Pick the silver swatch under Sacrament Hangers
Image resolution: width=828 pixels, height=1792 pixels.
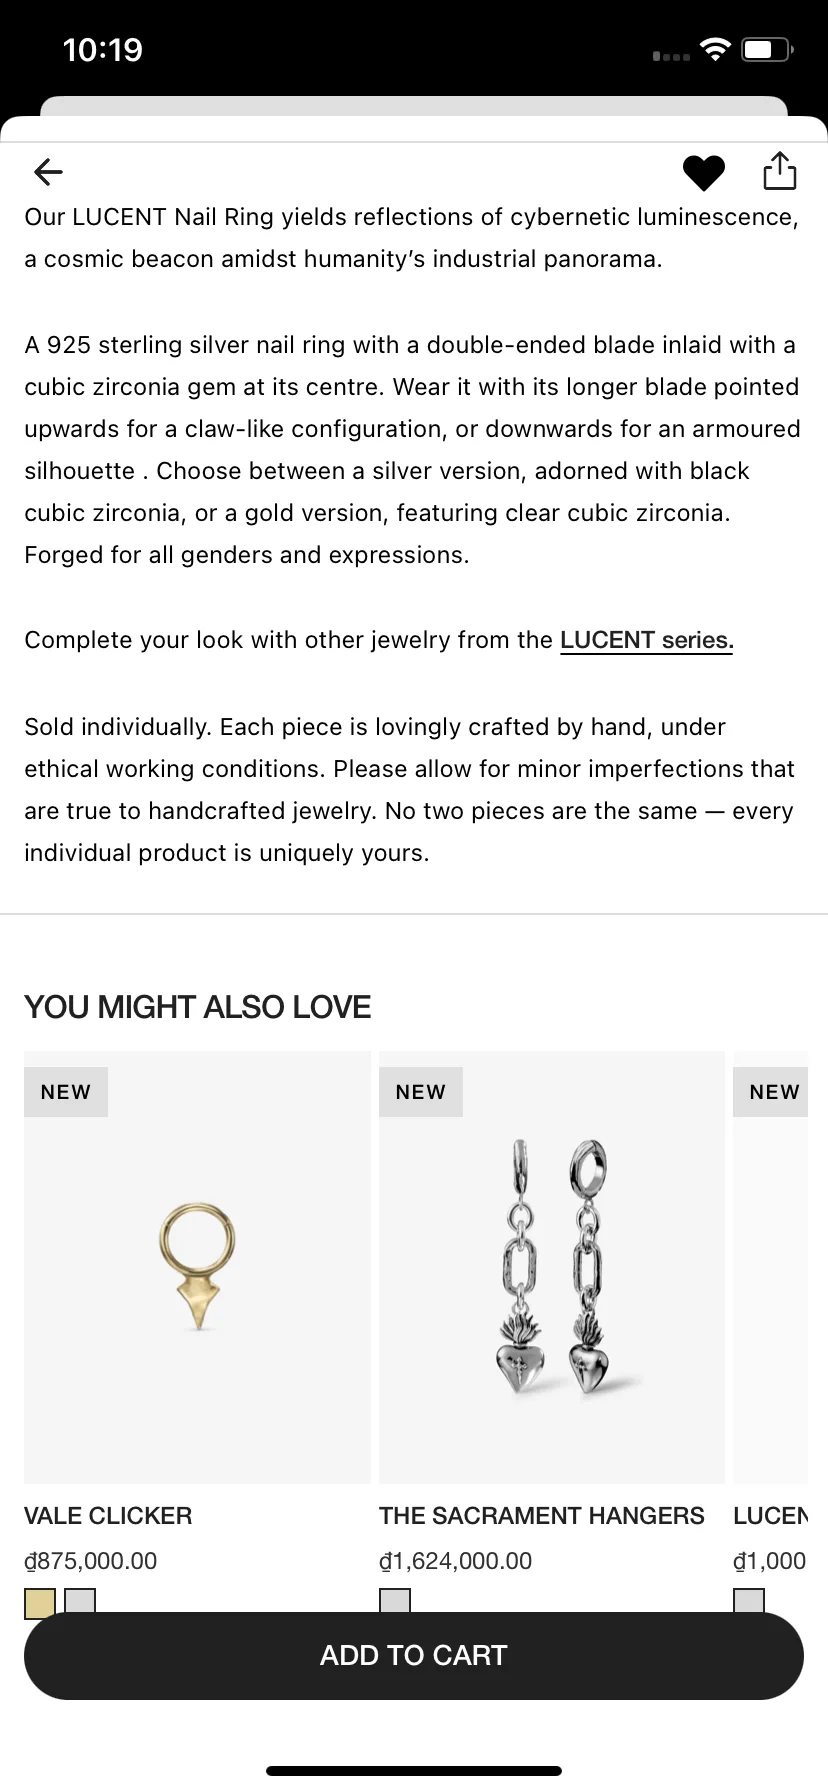pyautogui.click(x=395, y=1601)
